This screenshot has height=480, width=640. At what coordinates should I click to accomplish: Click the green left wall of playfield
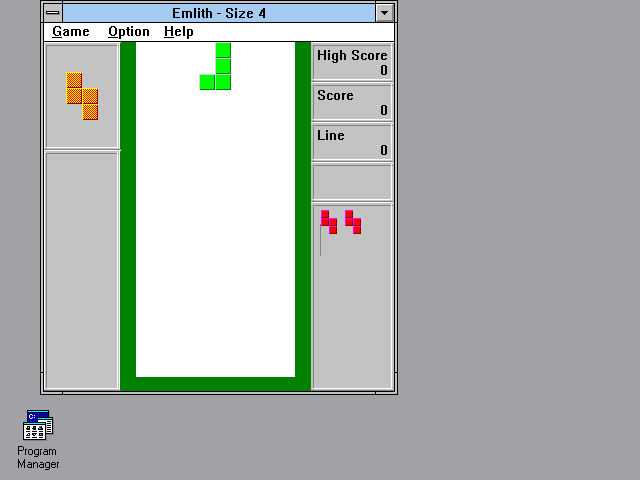[x=128, y=210]
